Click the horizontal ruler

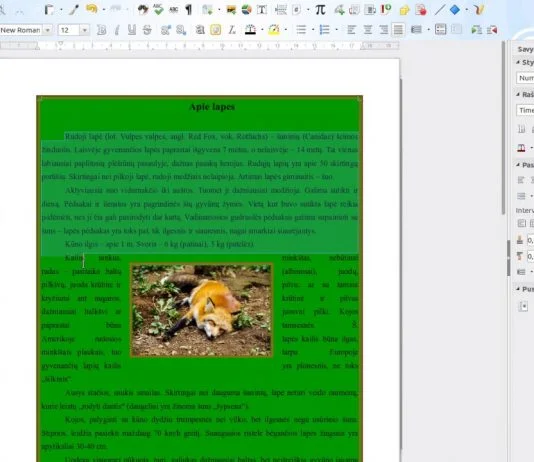tap(200, 45)
